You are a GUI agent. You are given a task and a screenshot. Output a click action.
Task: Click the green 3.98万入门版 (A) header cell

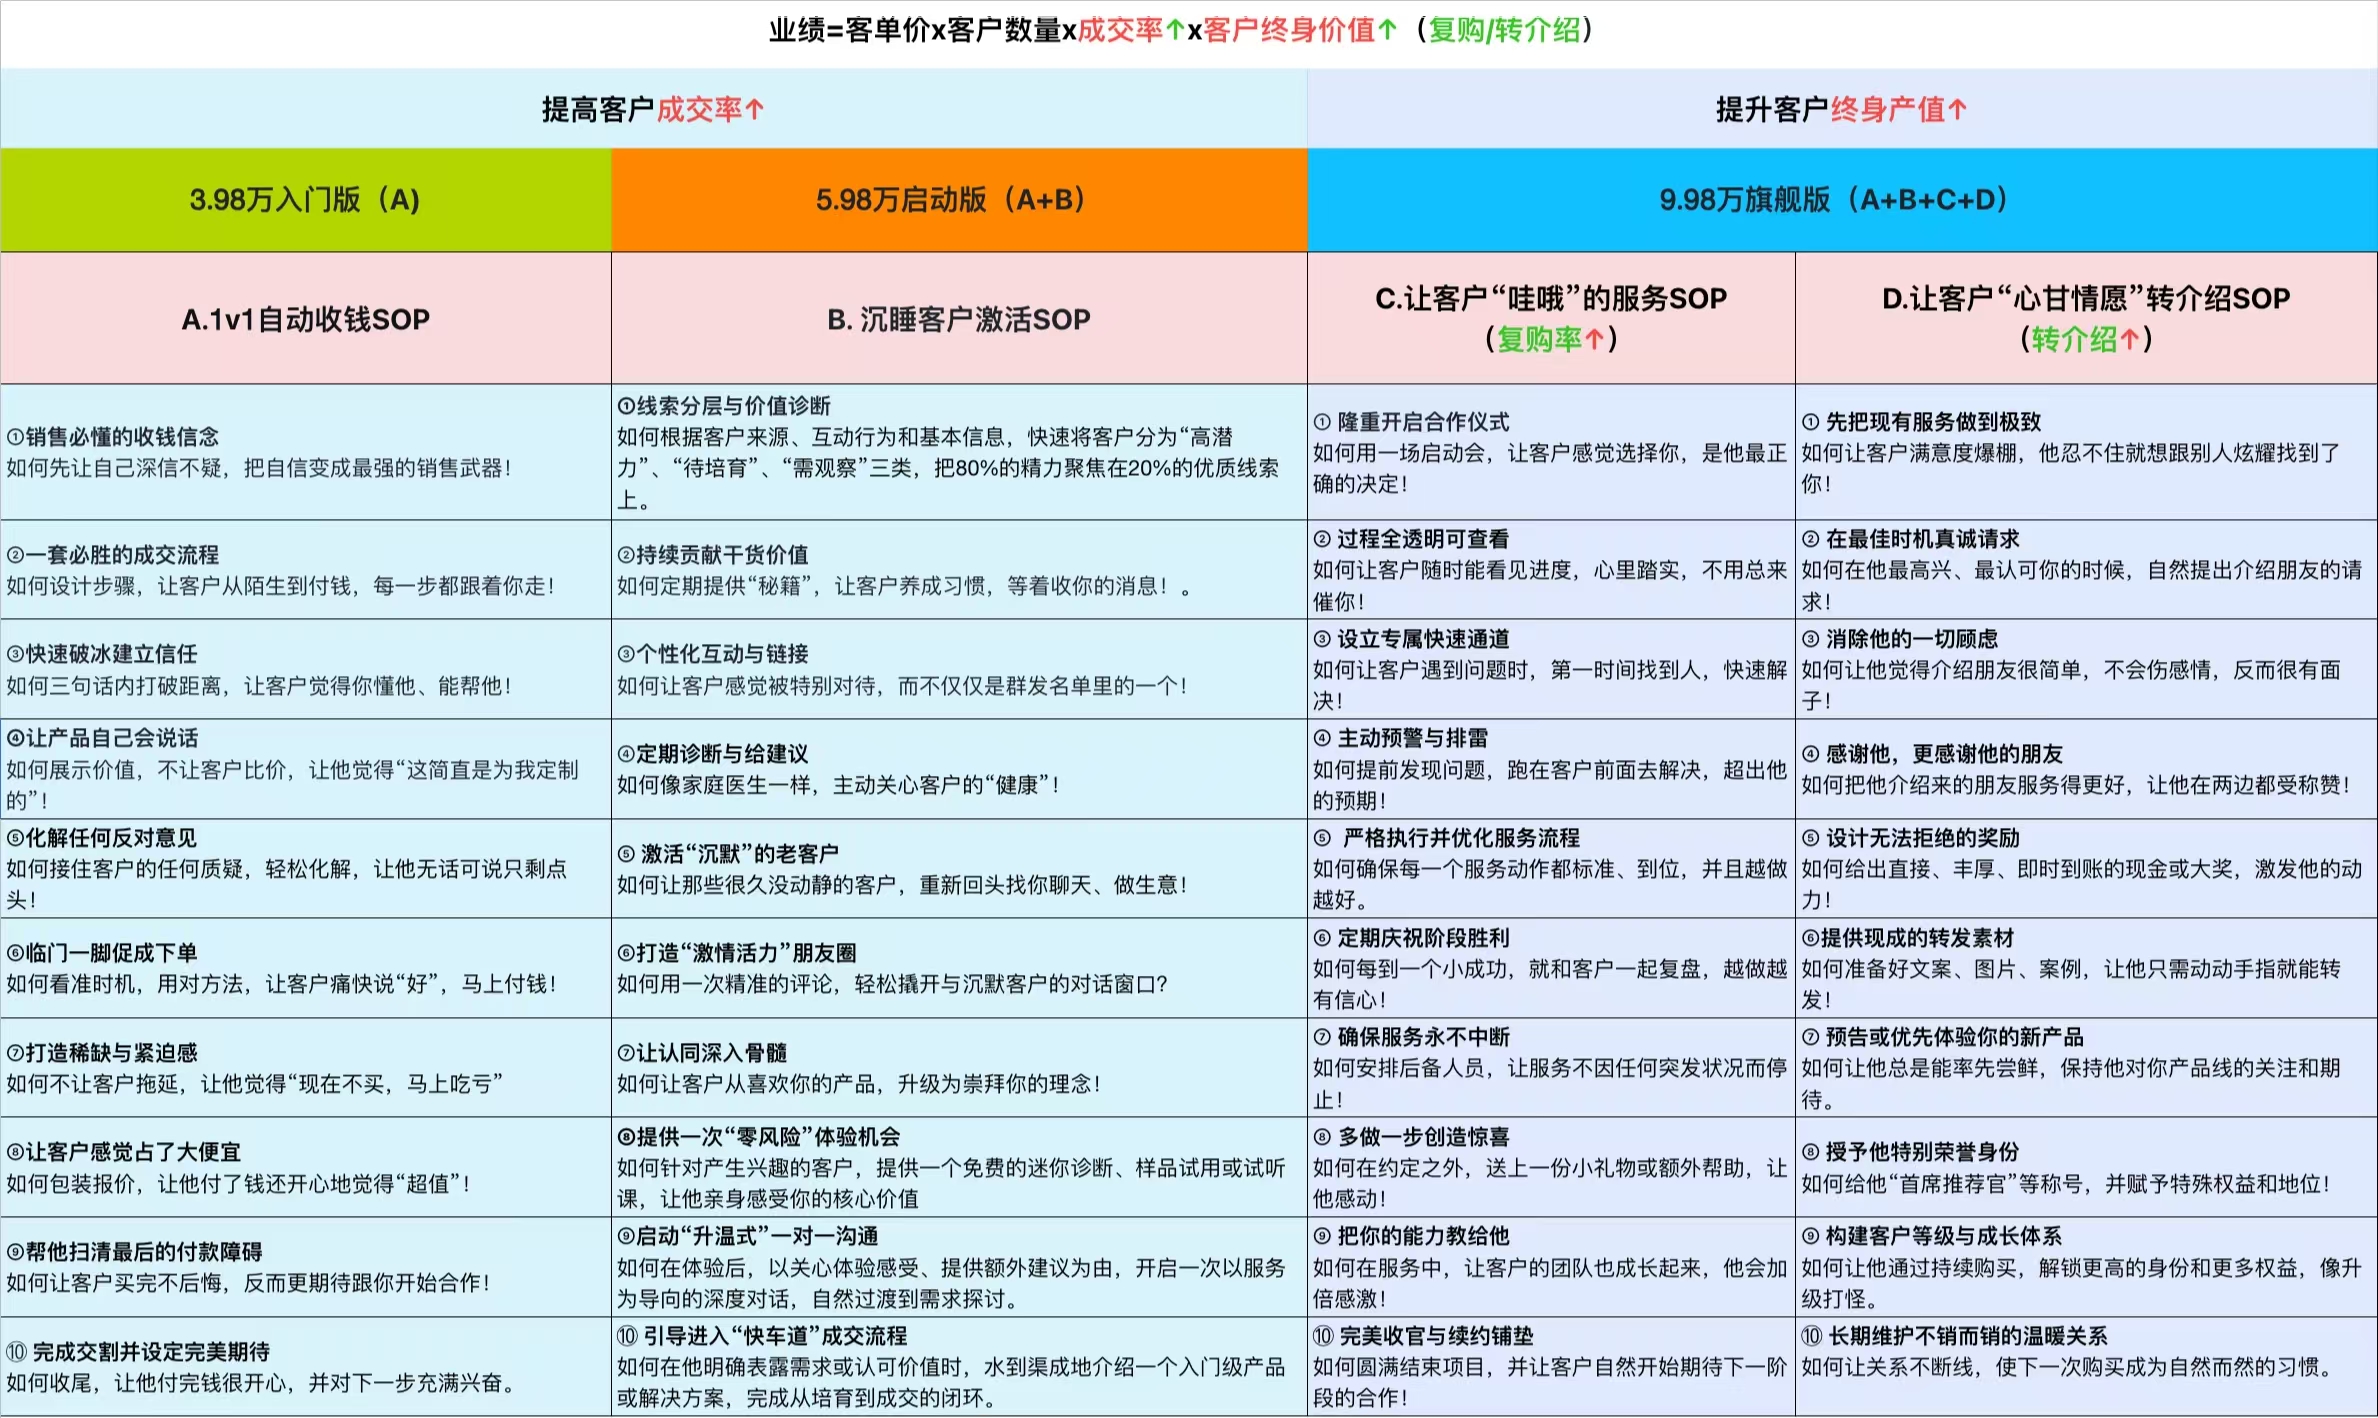[x=305, y=200]
